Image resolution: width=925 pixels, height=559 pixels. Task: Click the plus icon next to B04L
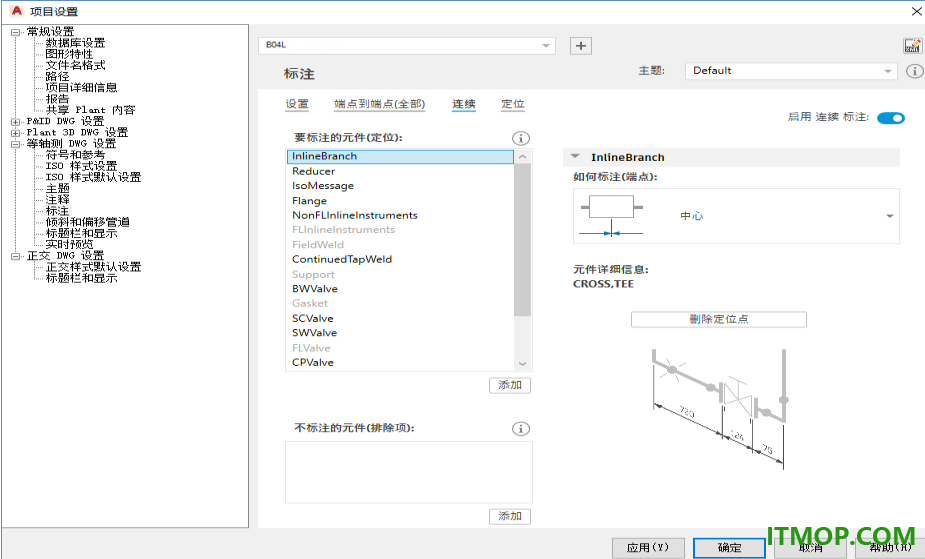[580, 46]
